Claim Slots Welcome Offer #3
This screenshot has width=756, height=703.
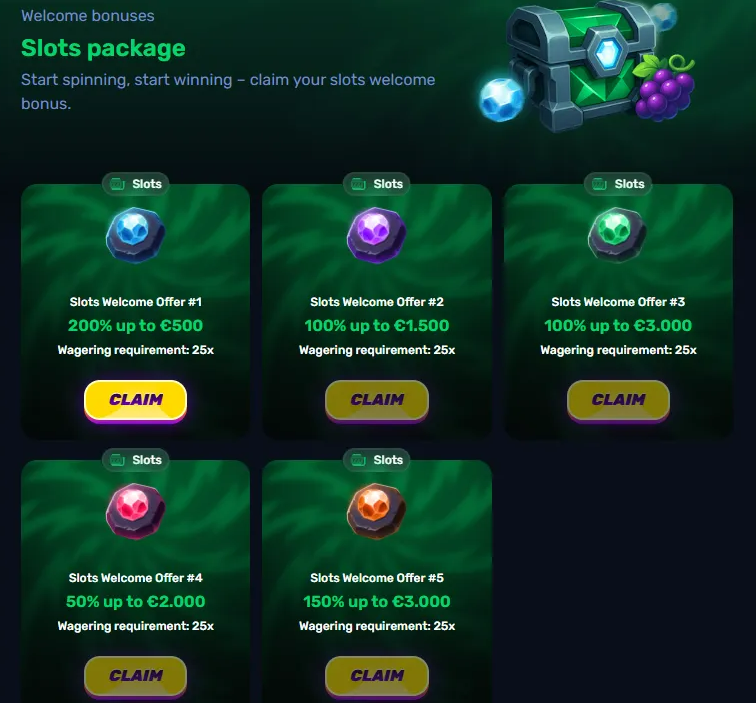click(618, 401)
